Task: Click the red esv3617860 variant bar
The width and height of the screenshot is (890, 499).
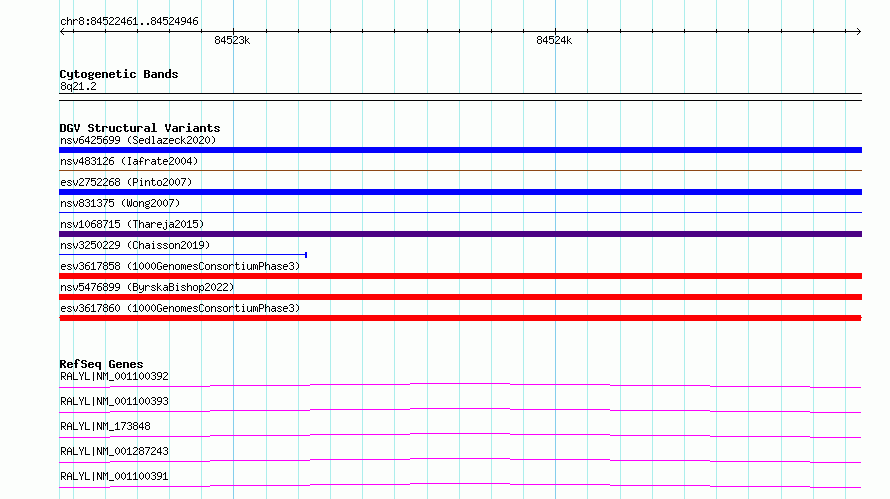Action: (x=460, y=318)
